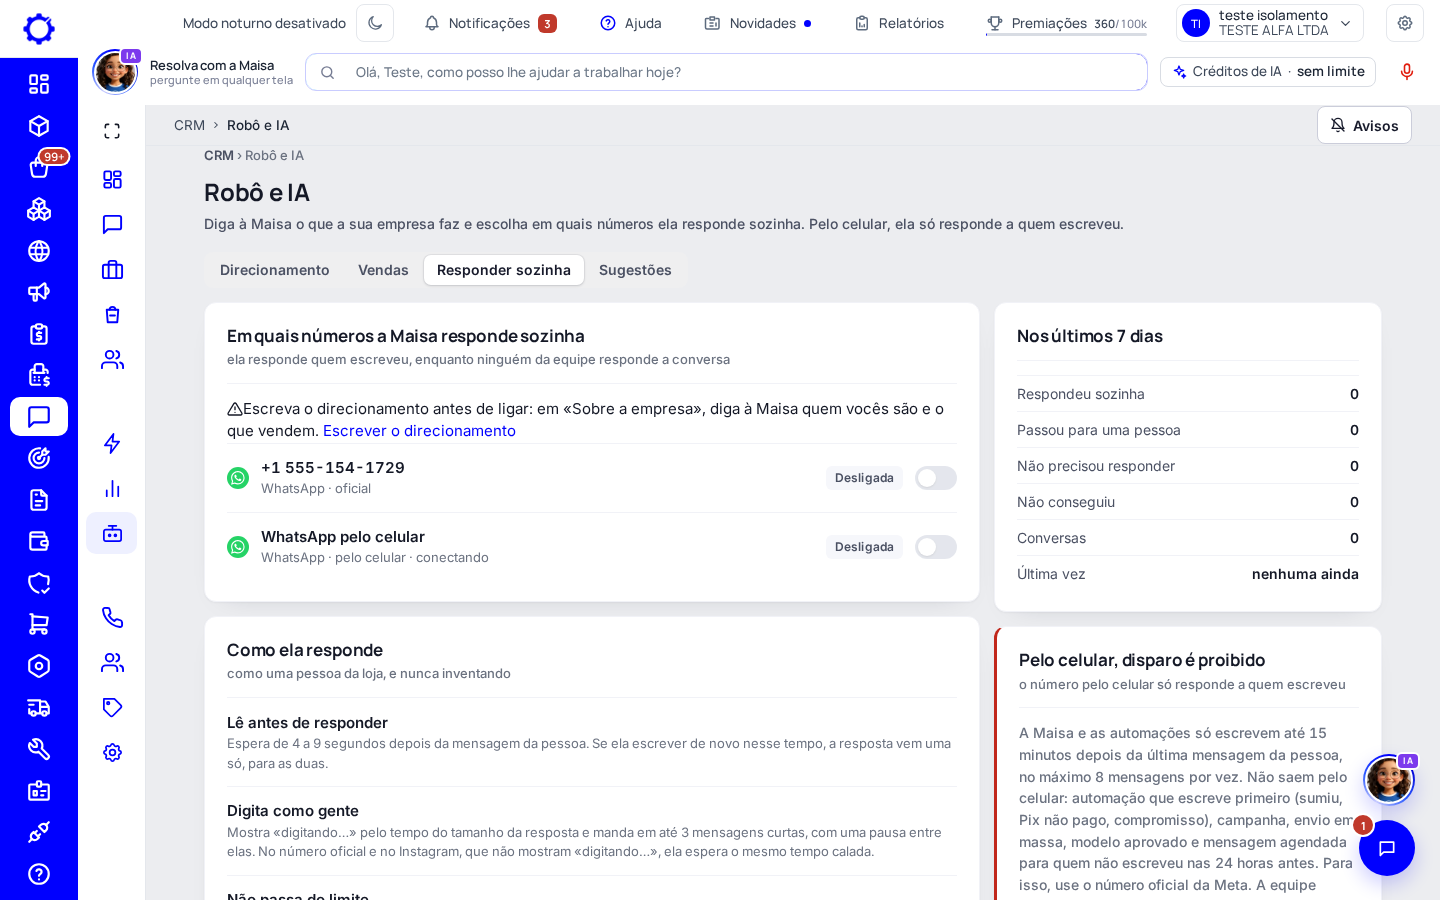The width and height of the screenshot is (1440, 900).
Task: Select robot icon in secondary sidebar
Action: tap(112, 533)
